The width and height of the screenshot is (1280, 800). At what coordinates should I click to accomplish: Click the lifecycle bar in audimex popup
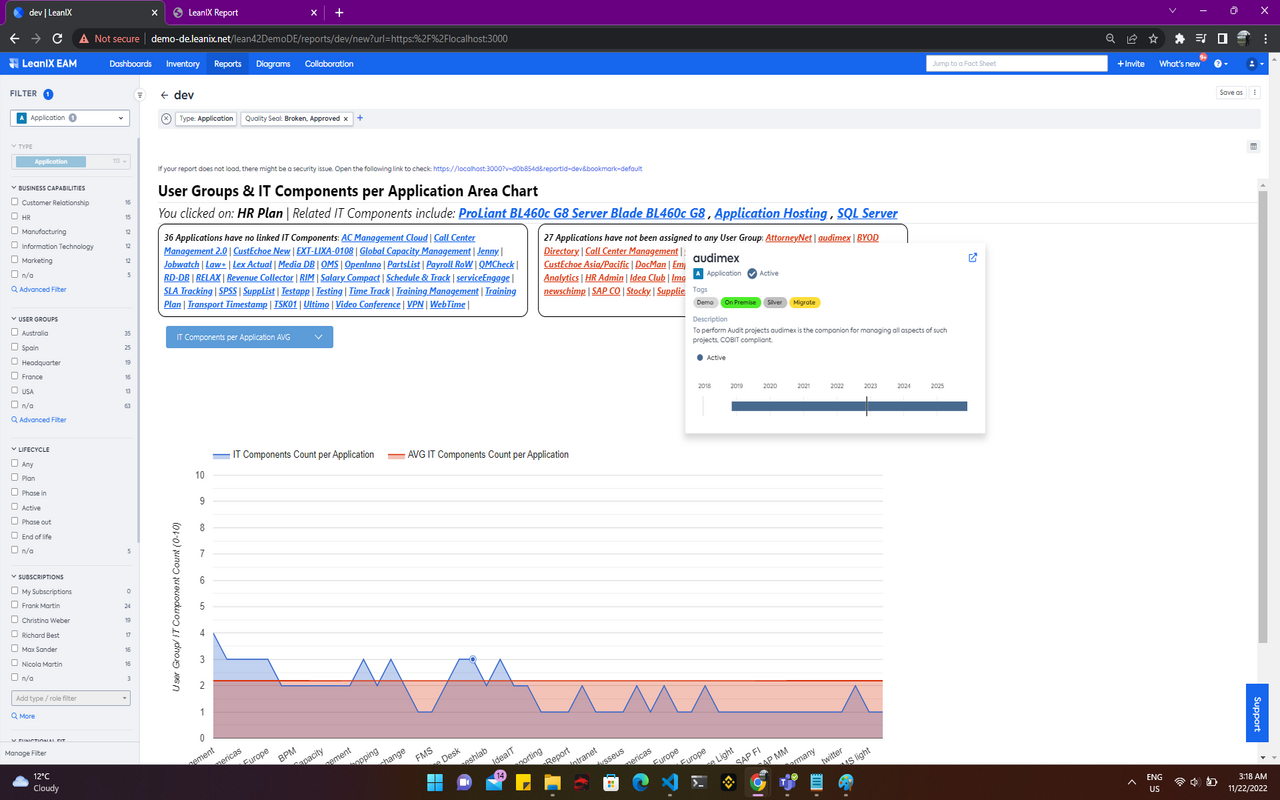(x=849, y=406)
